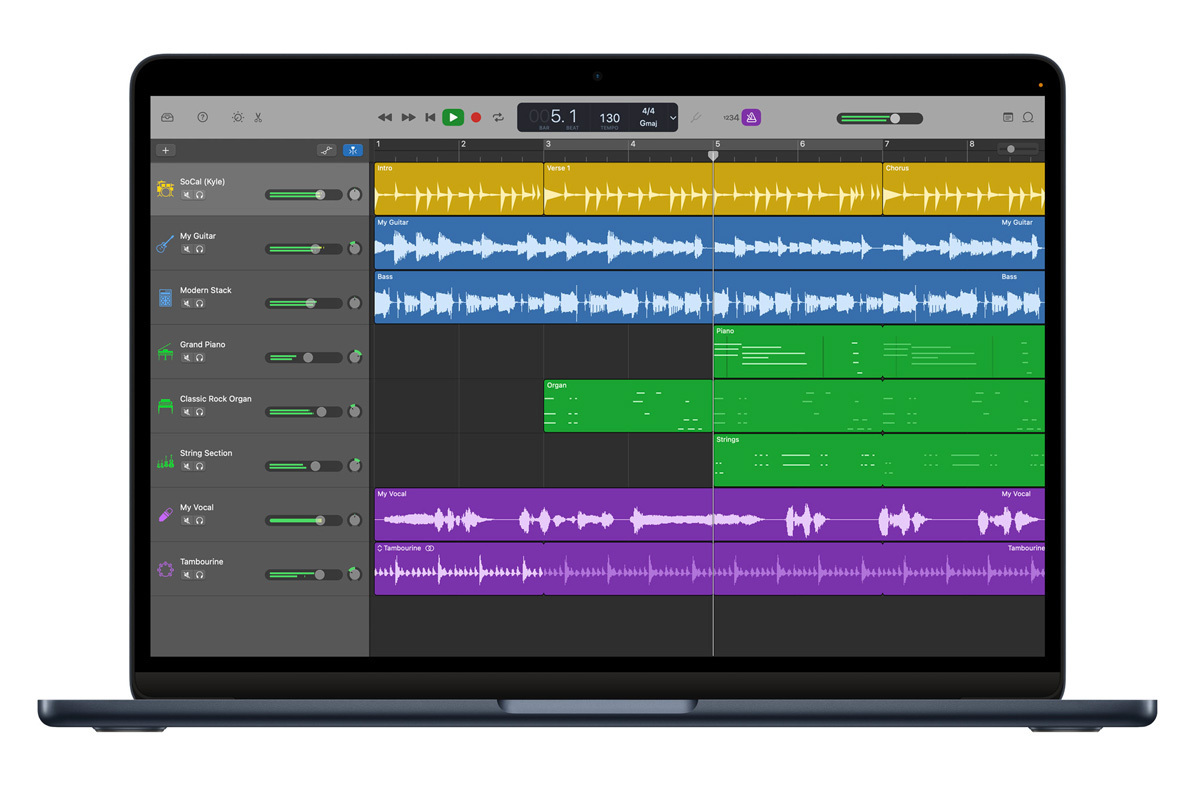
Task: Toggle the purple metronome button
Action: pyautogui.click(x=752, y=117)
